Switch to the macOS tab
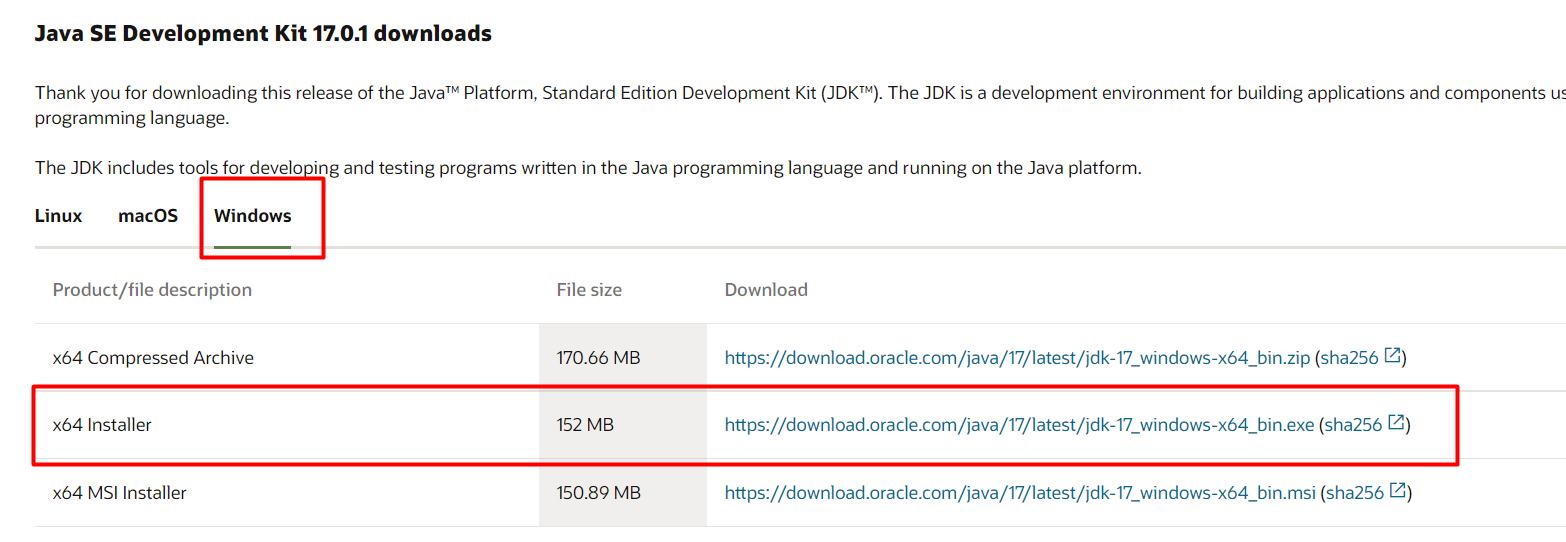1566x542 pixels. tap(148, 216)
